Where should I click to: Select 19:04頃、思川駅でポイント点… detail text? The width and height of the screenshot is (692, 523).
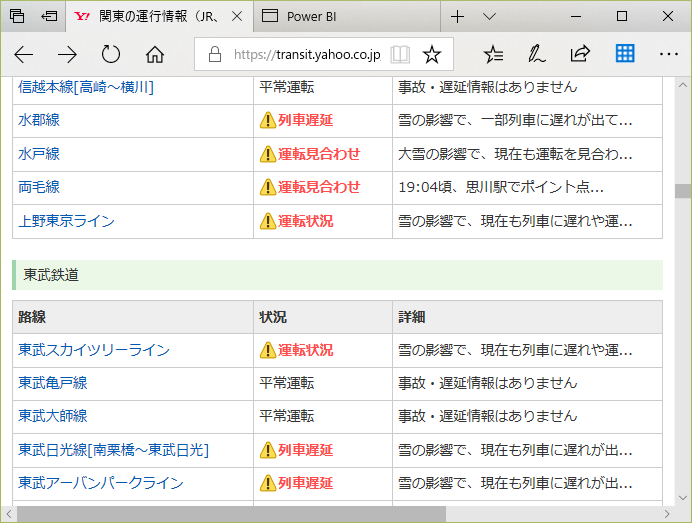(x=501, y=187)
